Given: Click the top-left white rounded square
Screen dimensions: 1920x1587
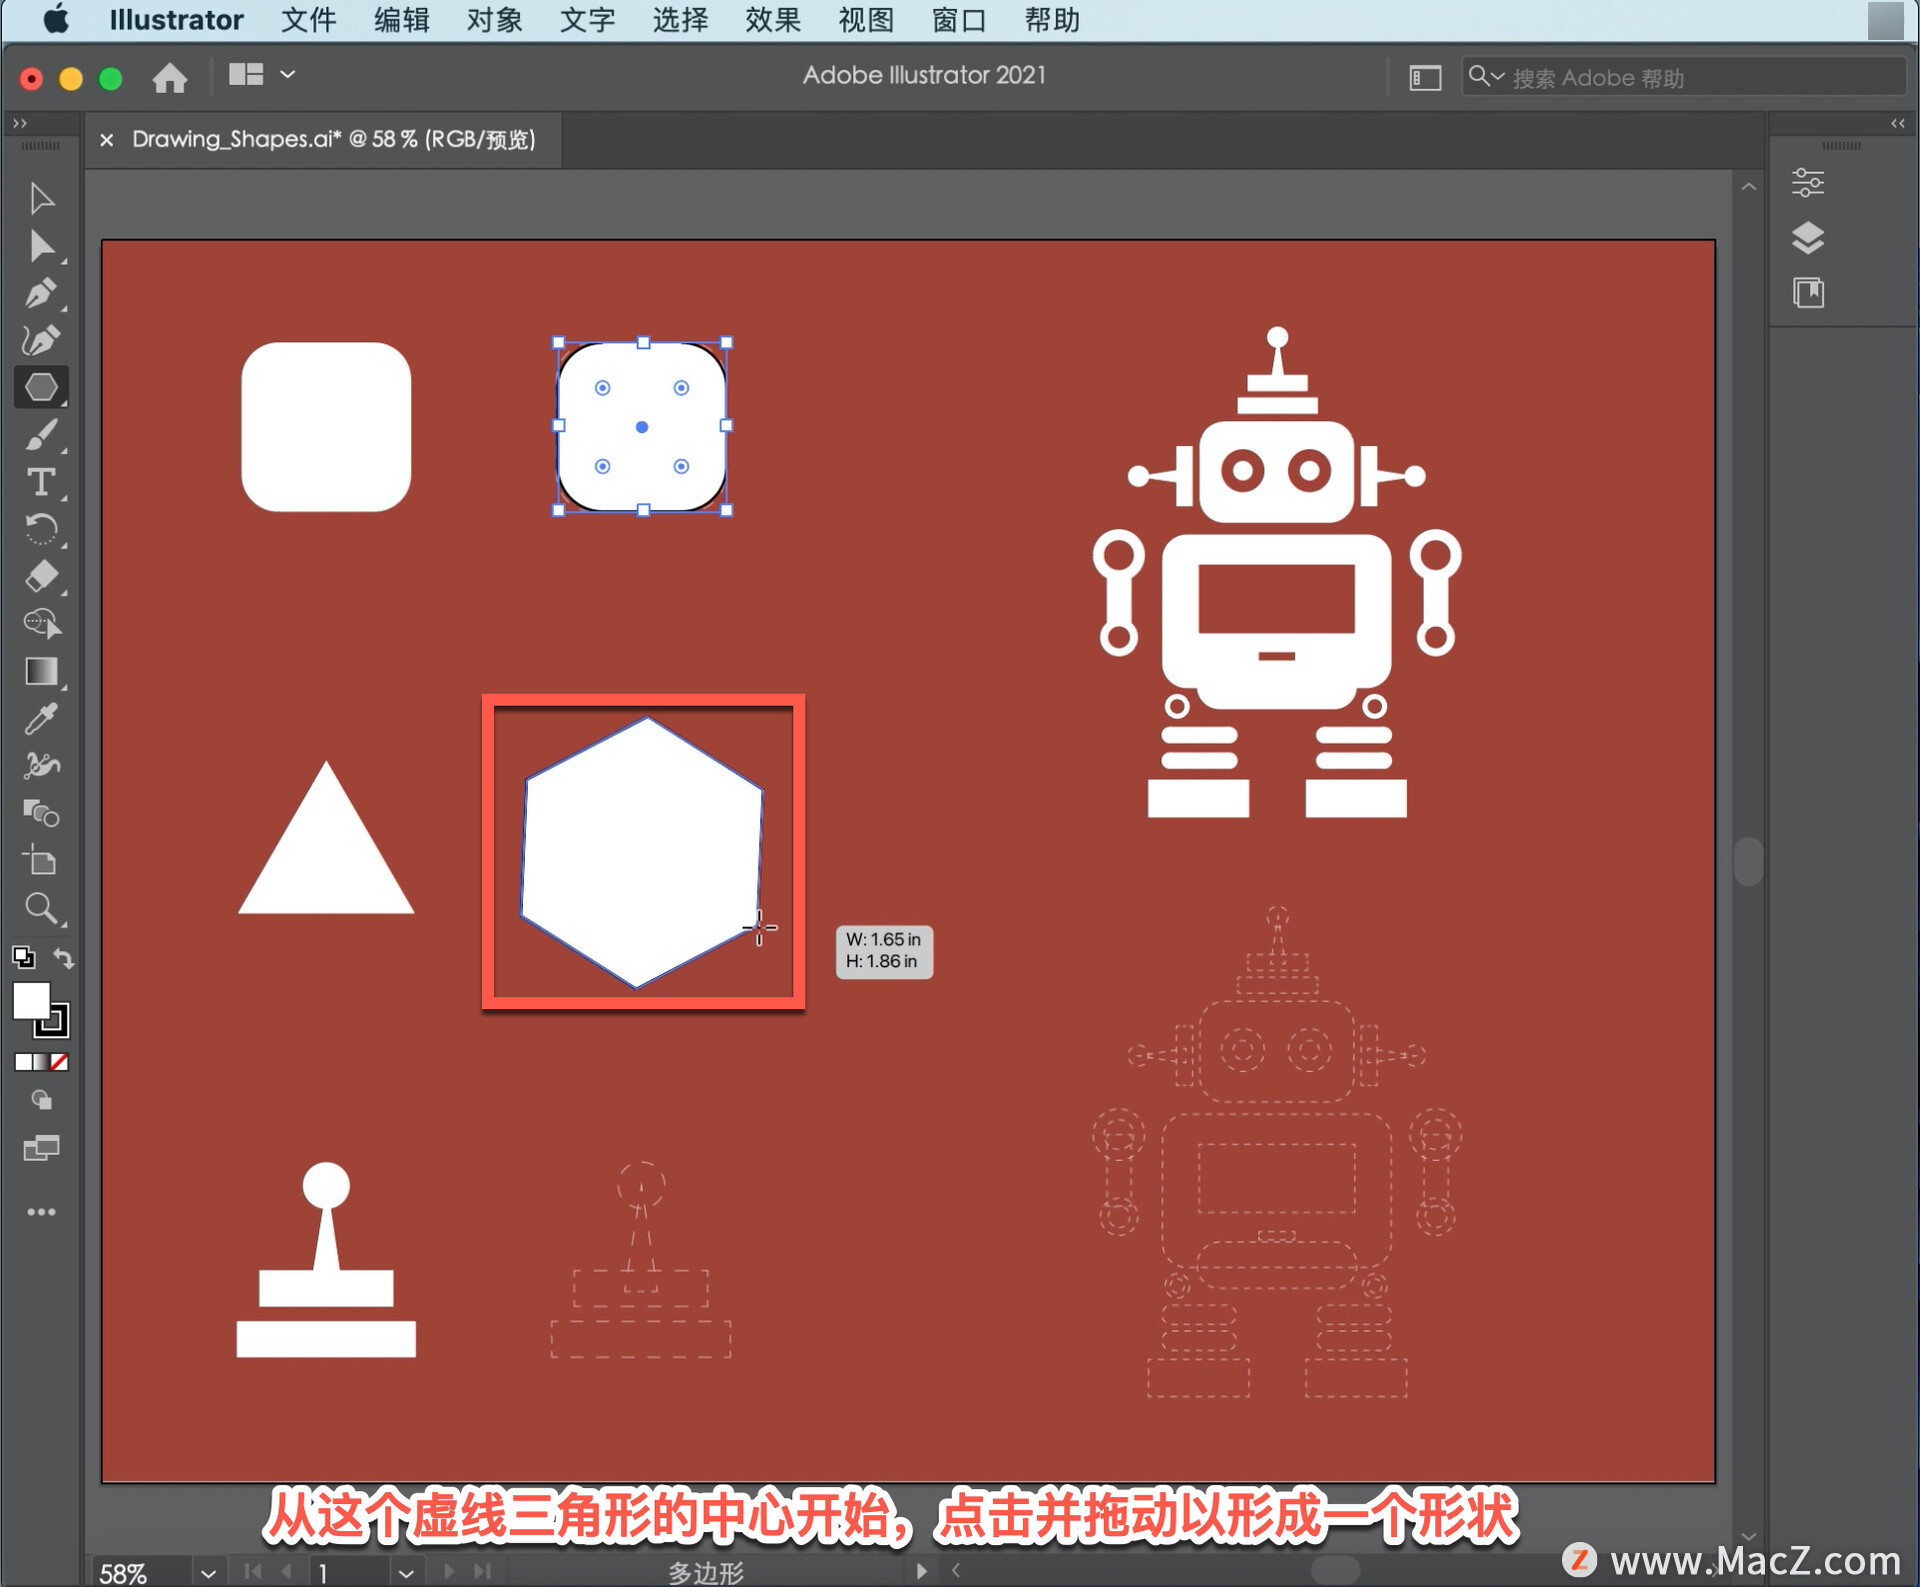Looking at the screenshot, I should (x=326, y=427).
